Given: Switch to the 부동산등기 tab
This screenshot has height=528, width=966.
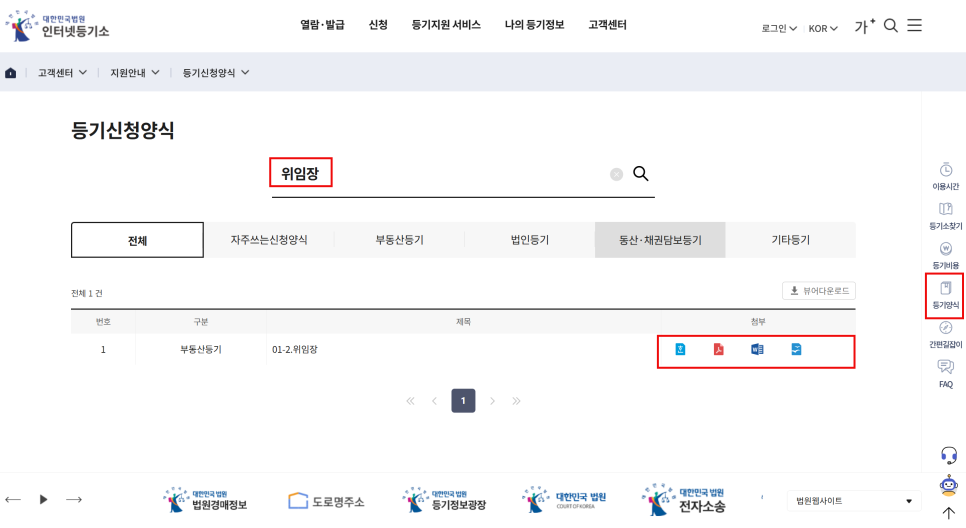Looking at the screenshot, I should [399, 240].
